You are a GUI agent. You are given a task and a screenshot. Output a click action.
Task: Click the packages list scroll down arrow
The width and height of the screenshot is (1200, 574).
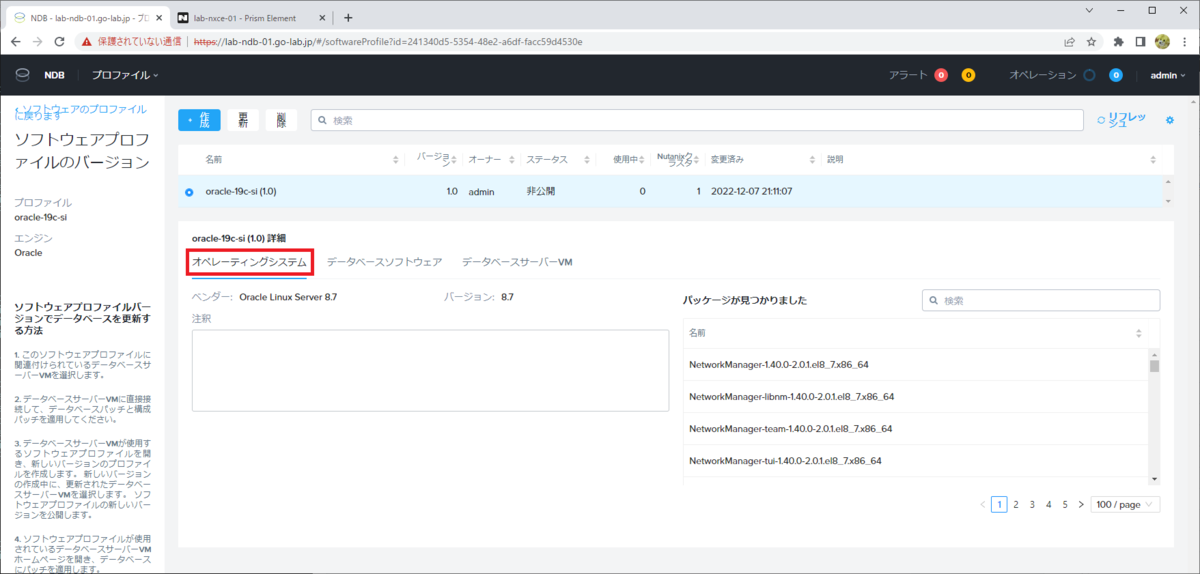point(1154,480)
